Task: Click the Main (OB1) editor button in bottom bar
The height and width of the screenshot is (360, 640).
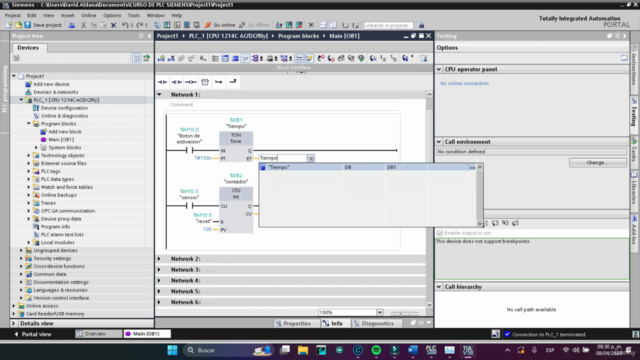Action: [147, 334]
